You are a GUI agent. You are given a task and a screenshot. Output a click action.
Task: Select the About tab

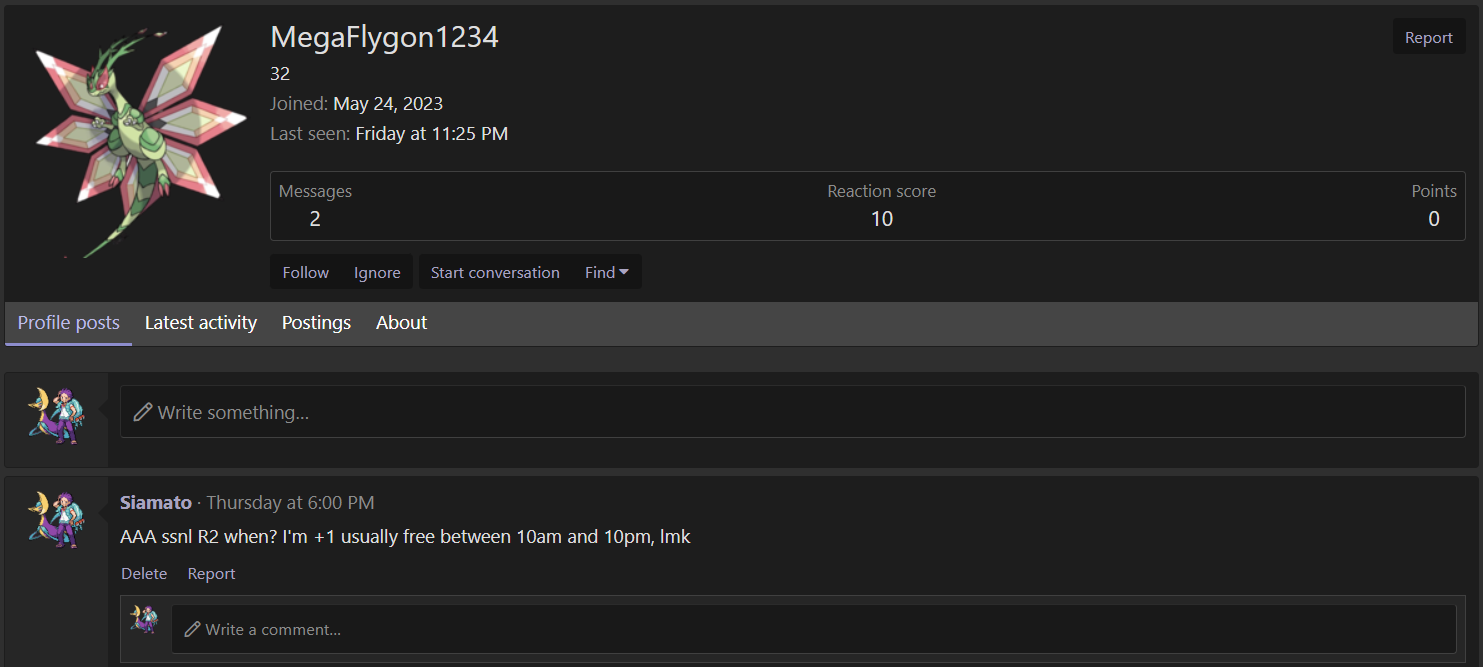pos(402,323)
